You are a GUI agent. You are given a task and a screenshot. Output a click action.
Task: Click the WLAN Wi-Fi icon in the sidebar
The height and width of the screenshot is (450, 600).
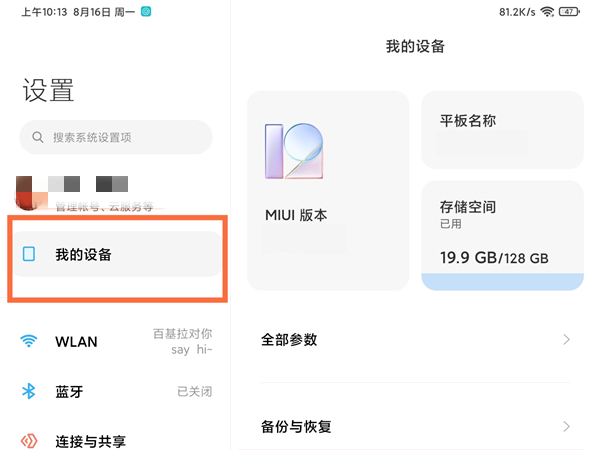click(x=29, y=341)
